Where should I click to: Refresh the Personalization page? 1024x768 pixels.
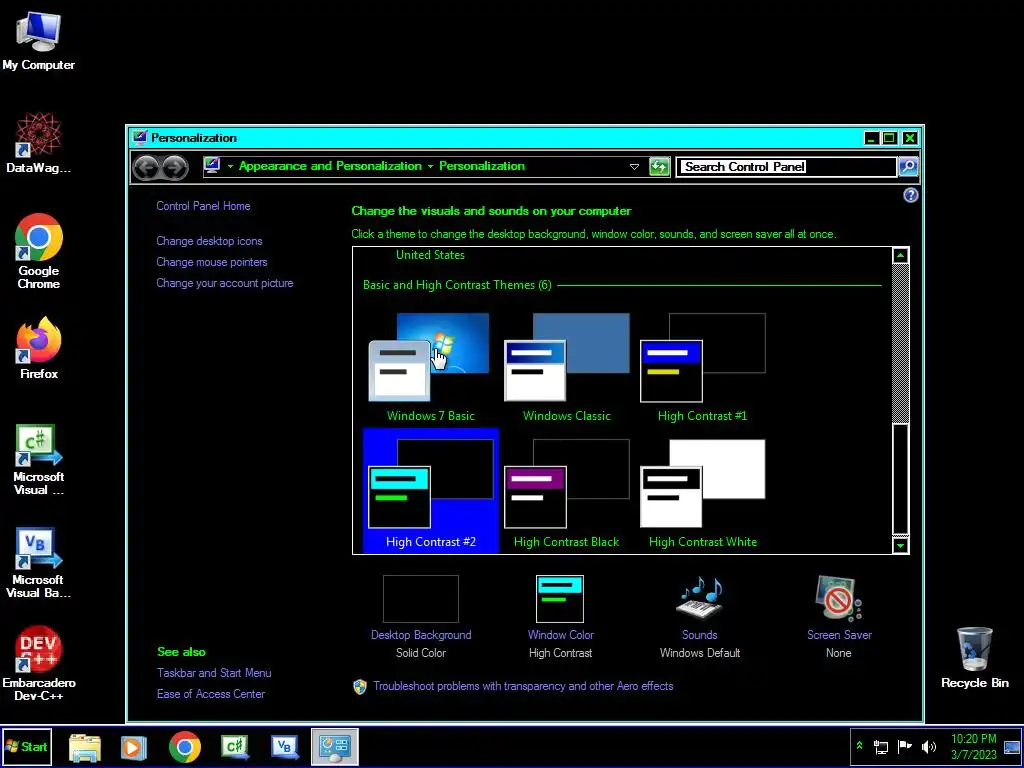(x=660, y=167)
